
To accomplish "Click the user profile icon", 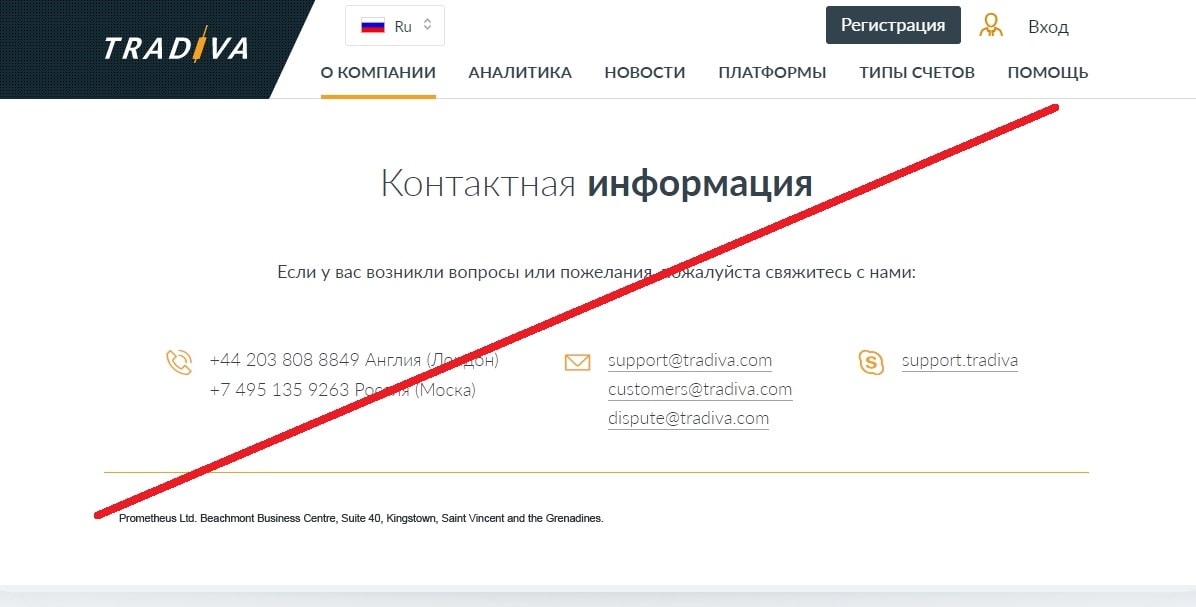I will tap(991, 26).
